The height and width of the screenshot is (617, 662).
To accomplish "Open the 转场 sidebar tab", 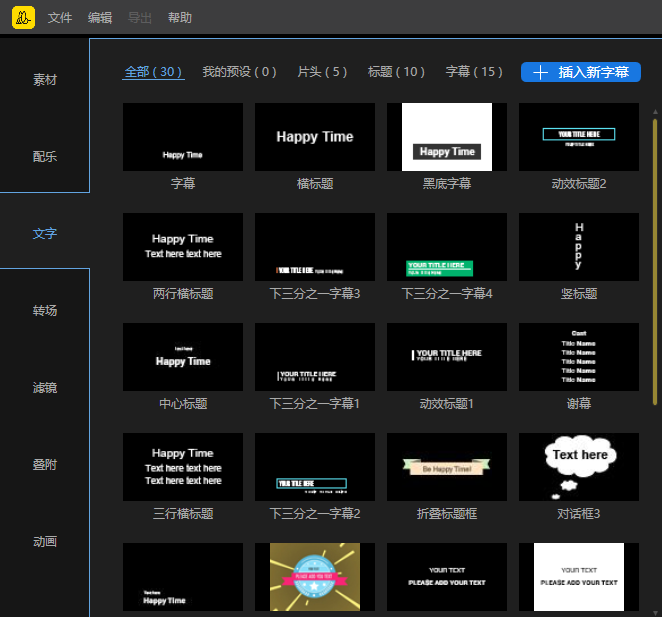I will coord(45,310).
